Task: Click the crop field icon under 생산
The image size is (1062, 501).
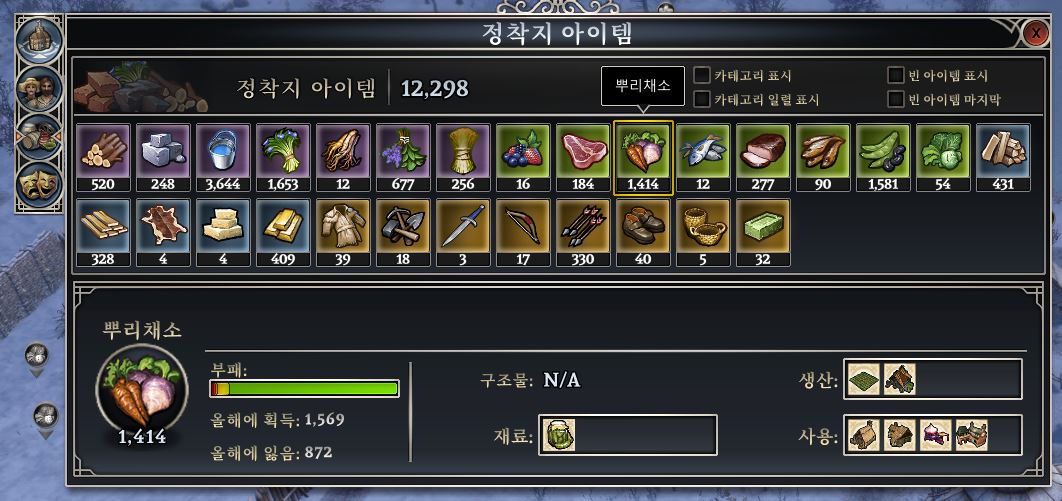Action: pos(864,379)
